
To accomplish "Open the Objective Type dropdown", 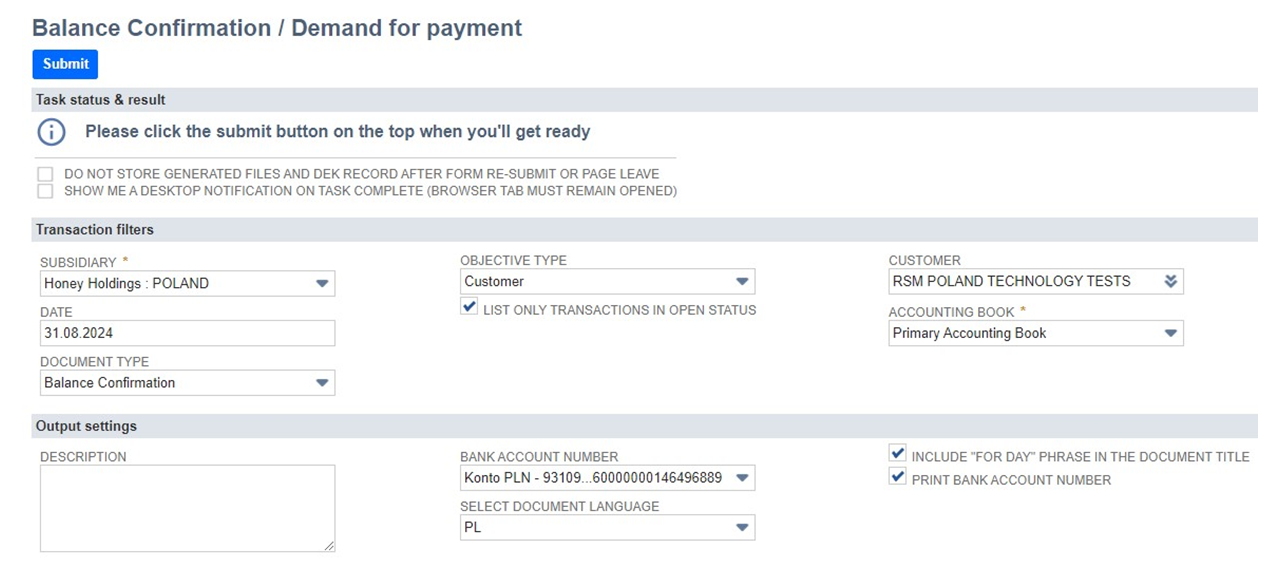I will [741, 282].
